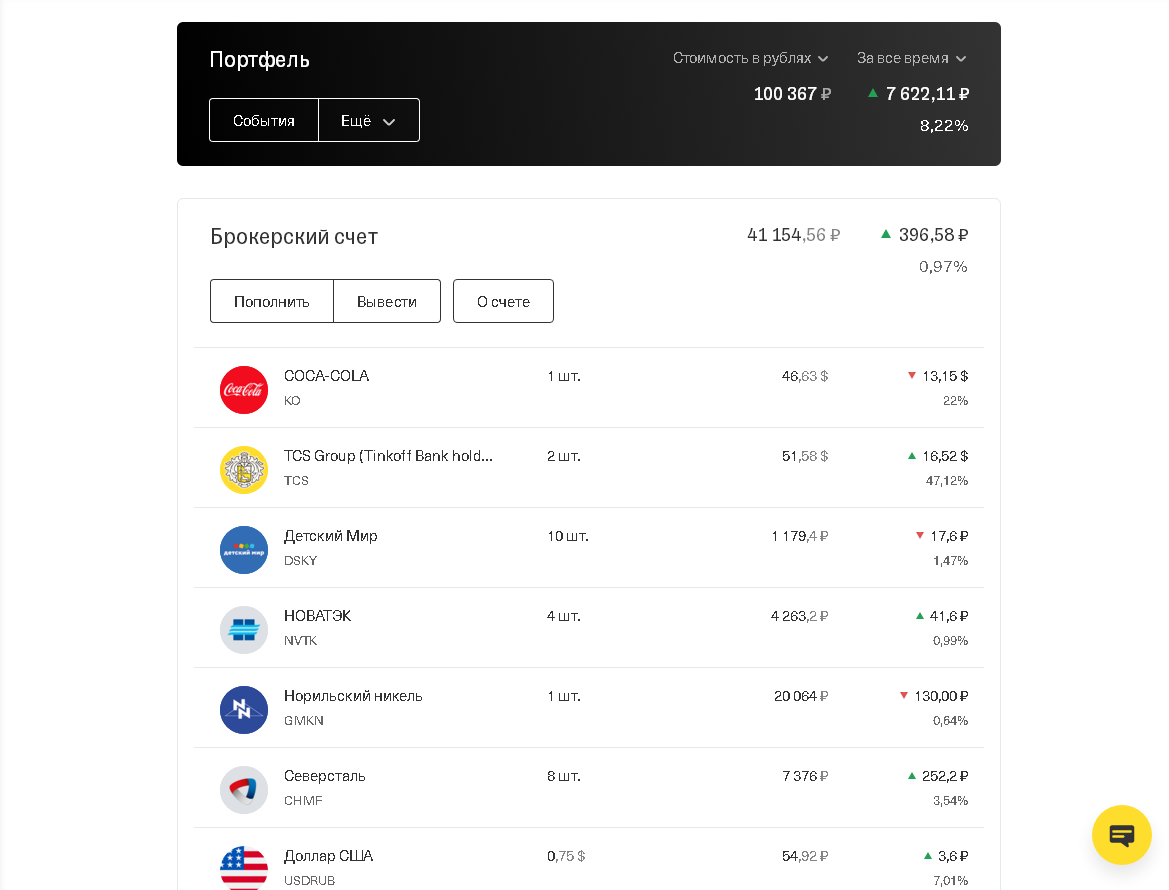Open the Брокерский счет heading
This screenshot has height=890, width=1169.
[x=294, y=237]
